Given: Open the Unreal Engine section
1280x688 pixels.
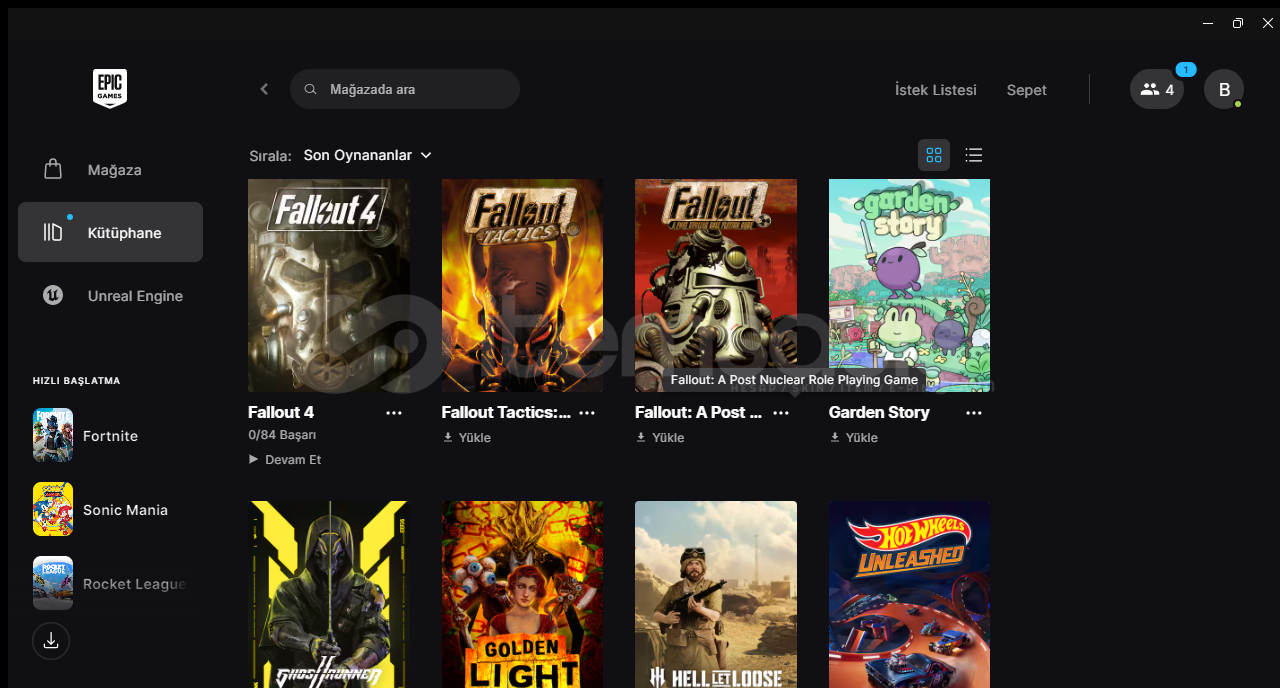Looking at the screenshot, I should [110, 296].
